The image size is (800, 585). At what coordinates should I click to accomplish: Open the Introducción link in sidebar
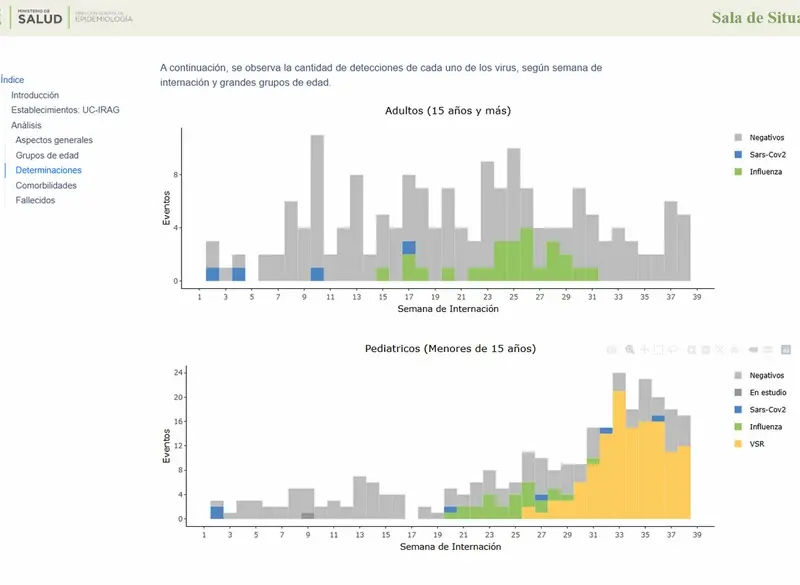(x=35, y=95)
